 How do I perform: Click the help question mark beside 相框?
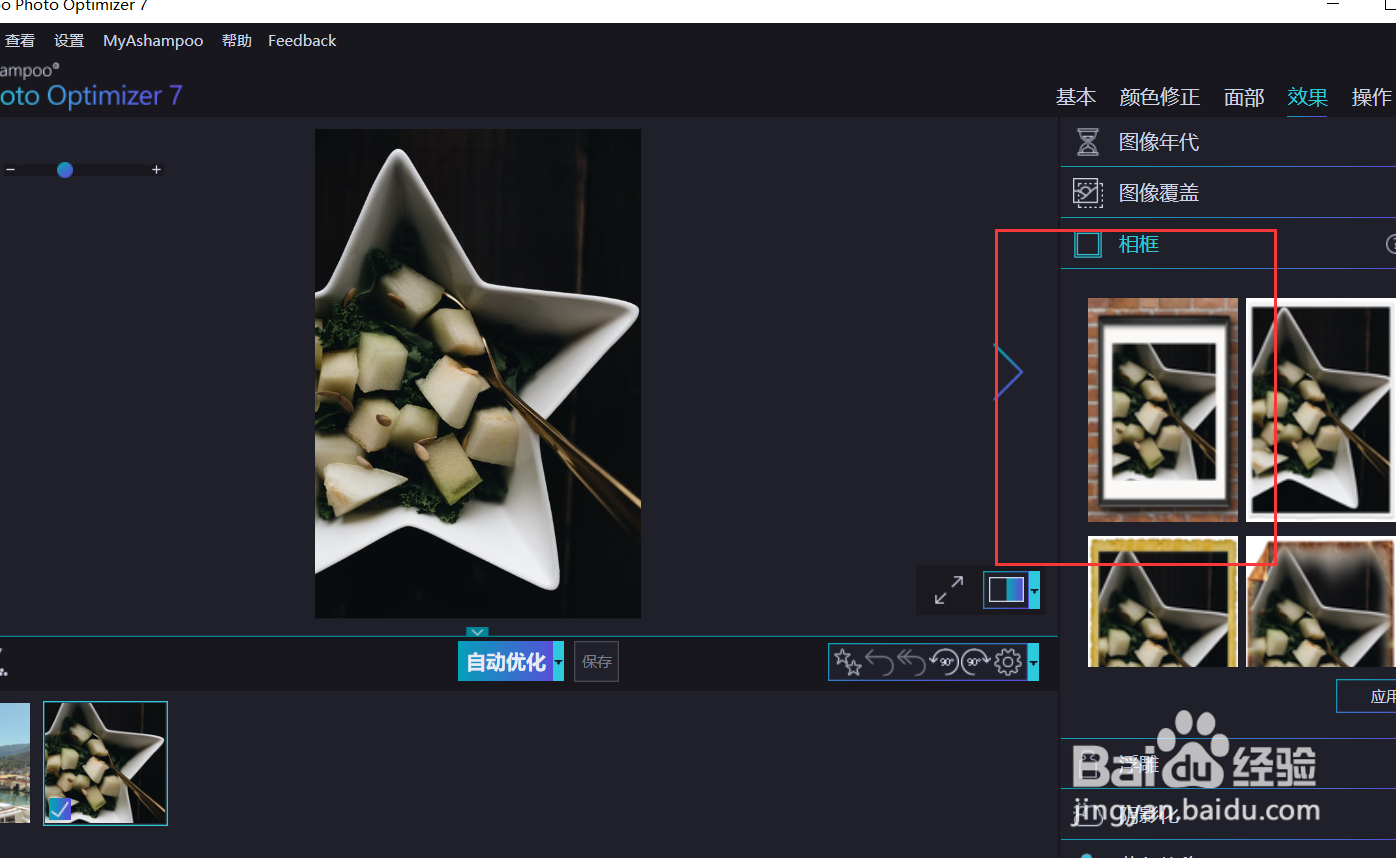[1391, 244]
